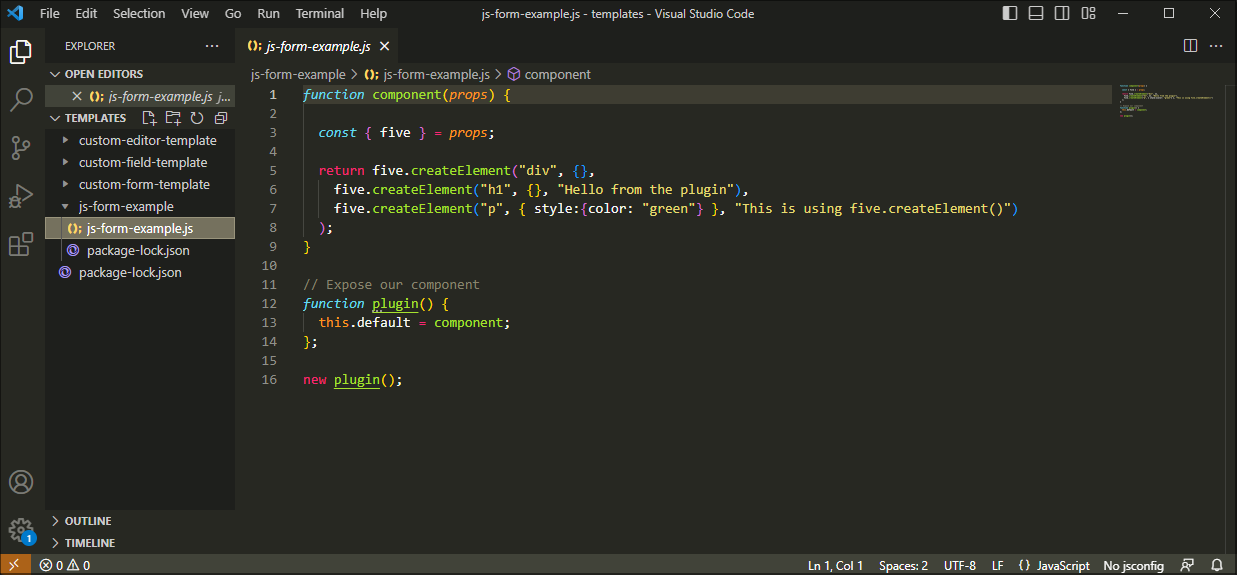Click the Explorer panel title
Viewport: 1237px width, 575px height.
(x=90, y=46)
